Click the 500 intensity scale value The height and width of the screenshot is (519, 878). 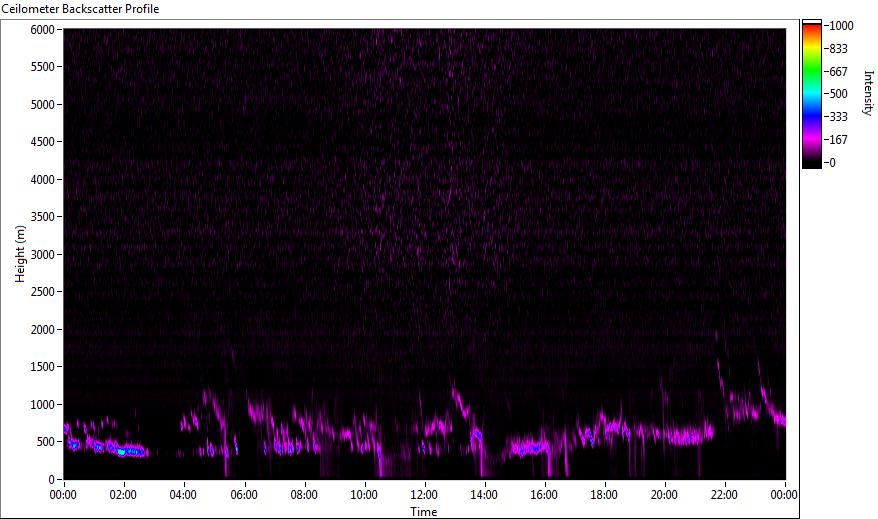[838, 94]
